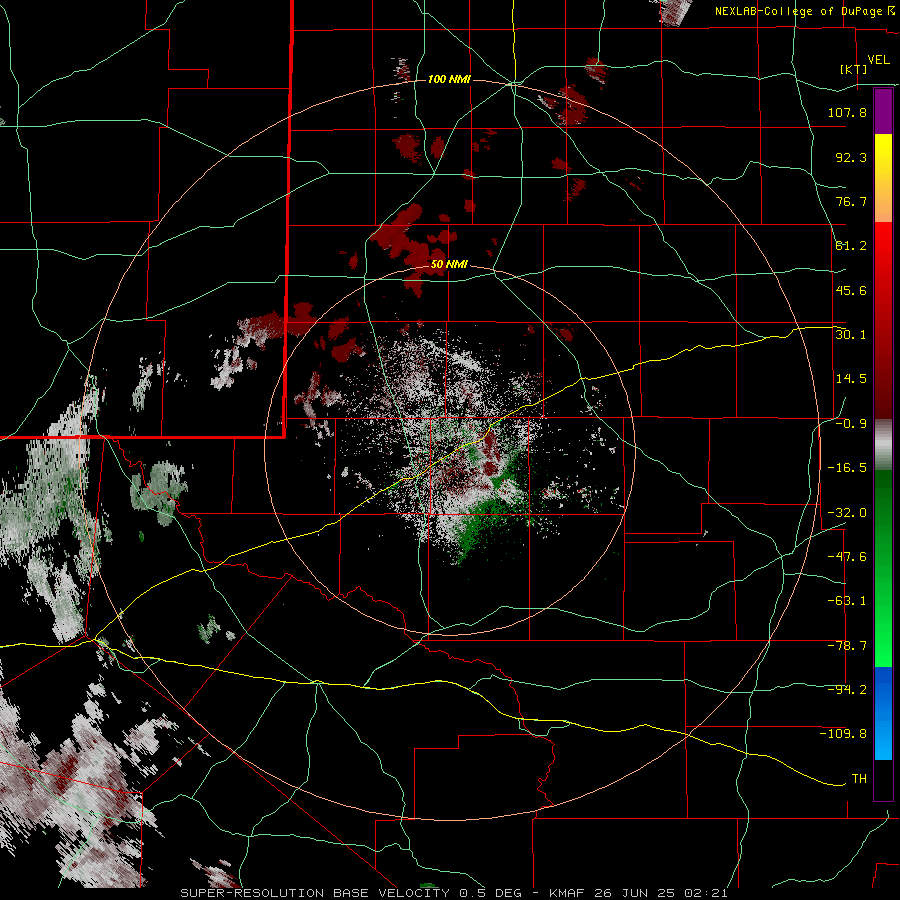Click the gray zero-velocity segment of color bar
This screenshot has height=900, width=900.
[x=883, y=445]
